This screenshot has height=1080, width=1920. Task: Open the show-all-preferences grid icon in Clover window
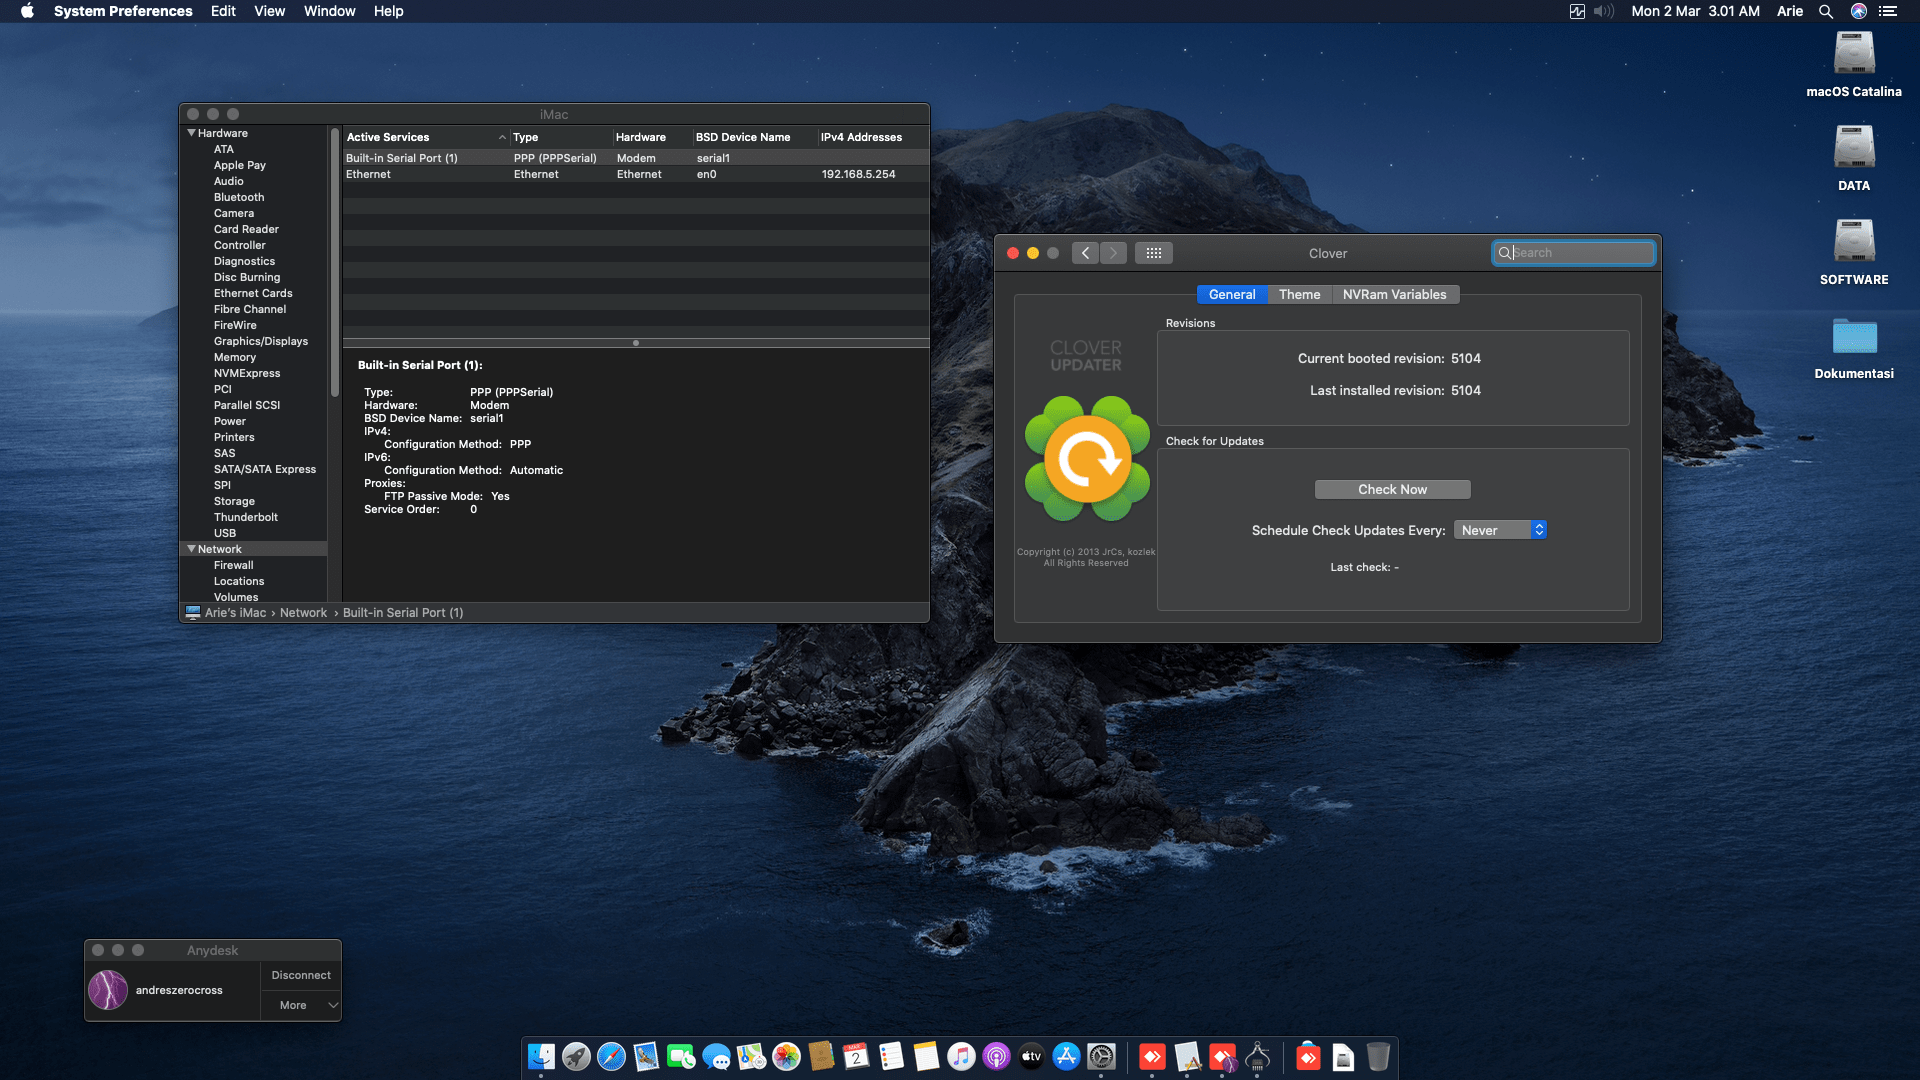[1154, 253]
